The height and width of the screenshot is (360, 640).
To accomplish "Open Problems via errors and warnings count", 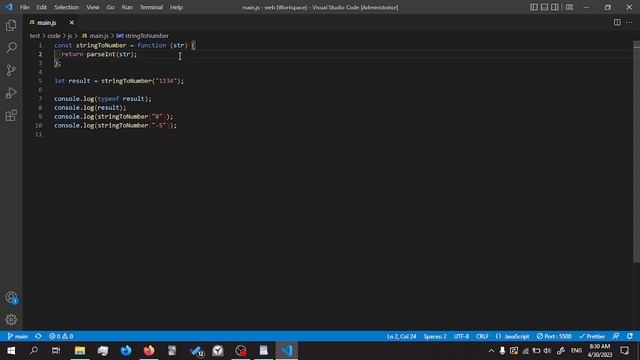I will [61, 336].
